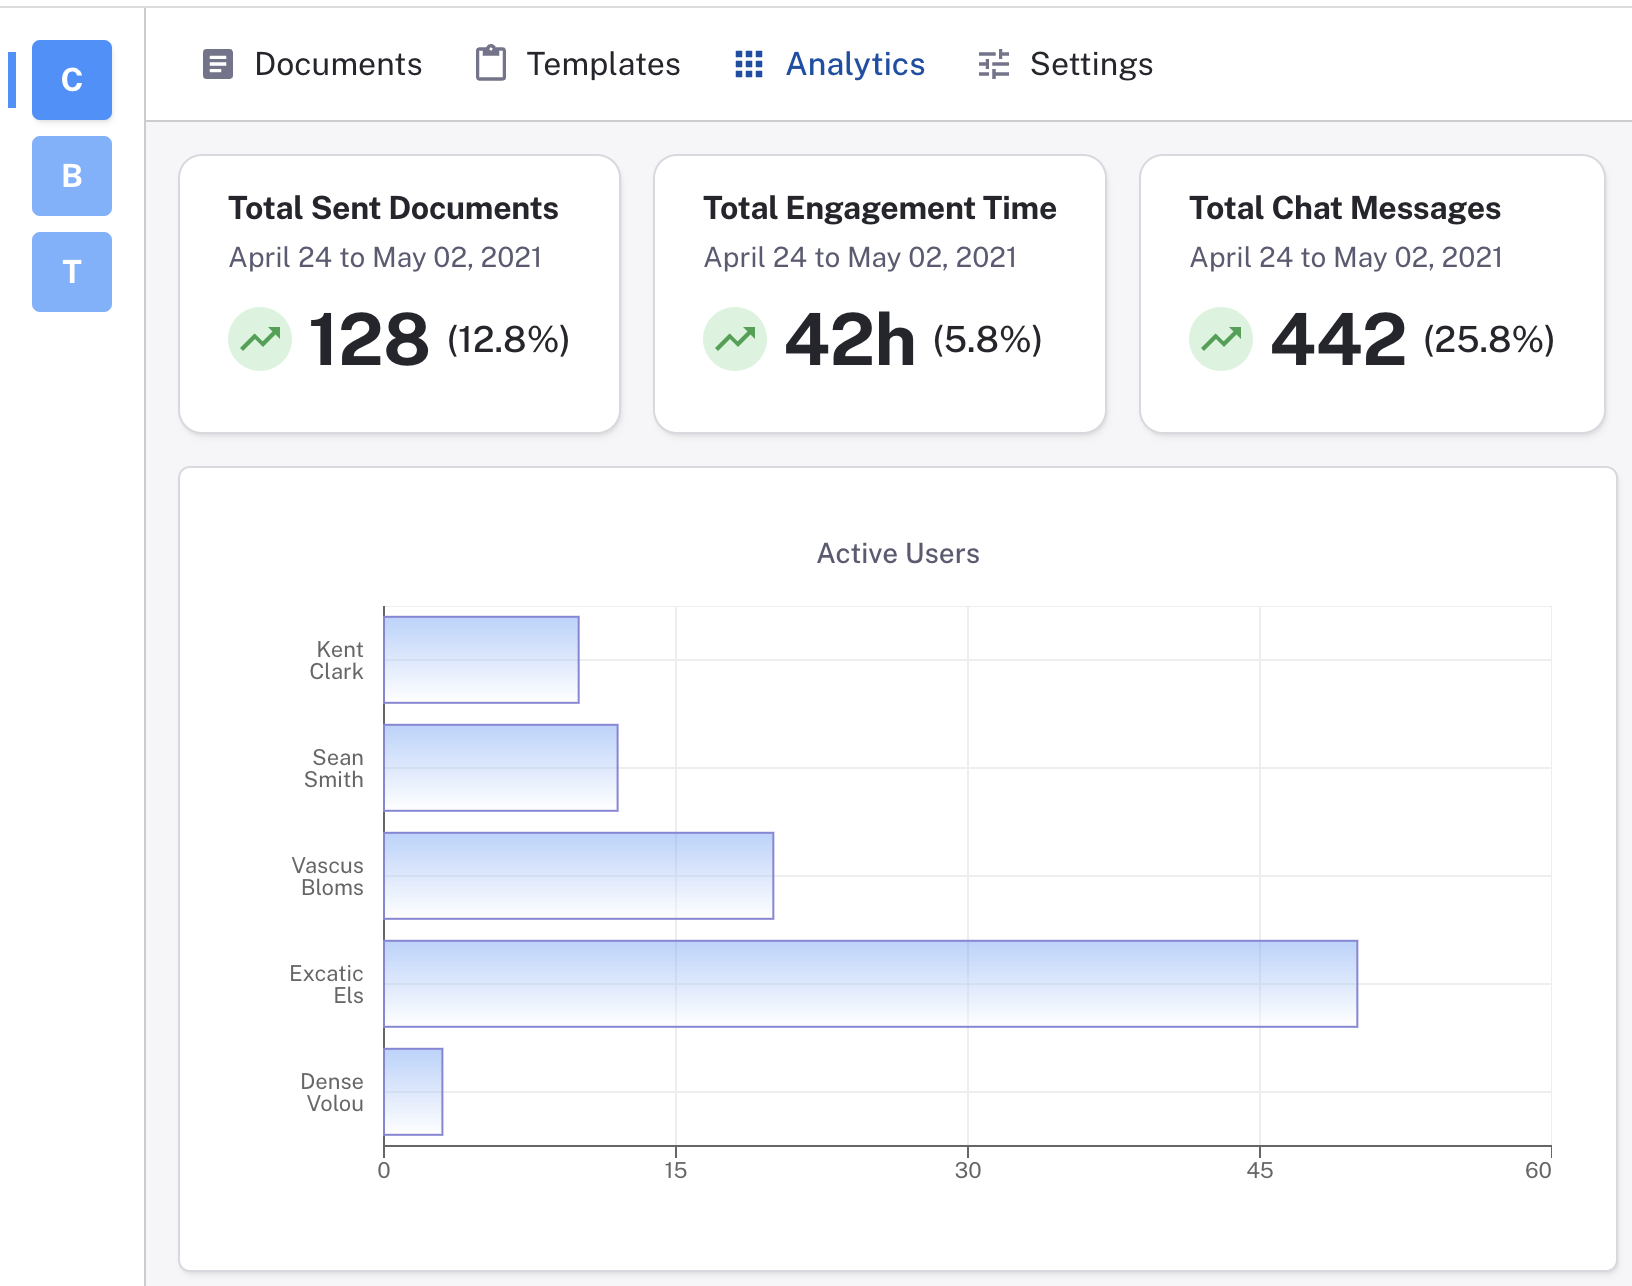Go to the Templates tab
The height and width of the screenshot is (1286, 1632).
[578, 64]
